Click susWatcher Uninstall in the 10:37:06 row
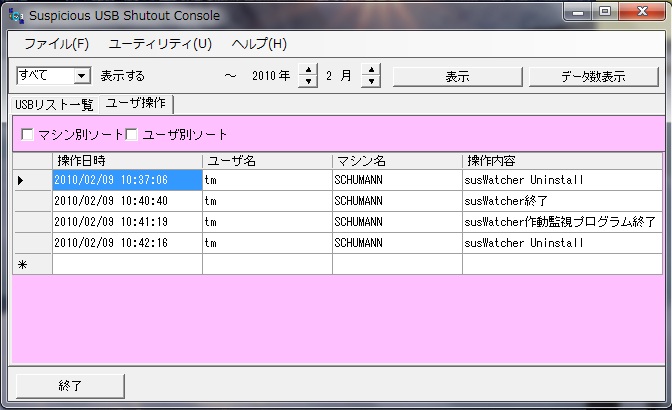The height and width of the screenshot is (410, 672). [x=562, y=180]
